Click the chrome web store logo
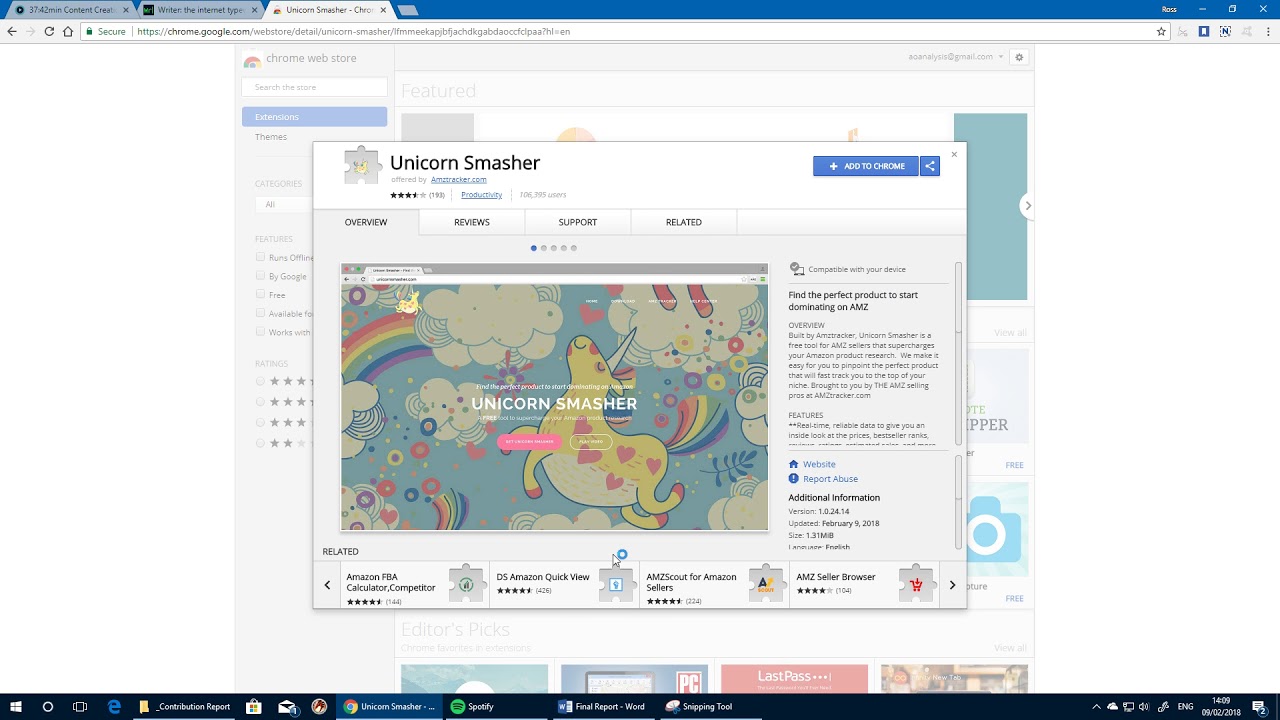 (x=252, y=59)
